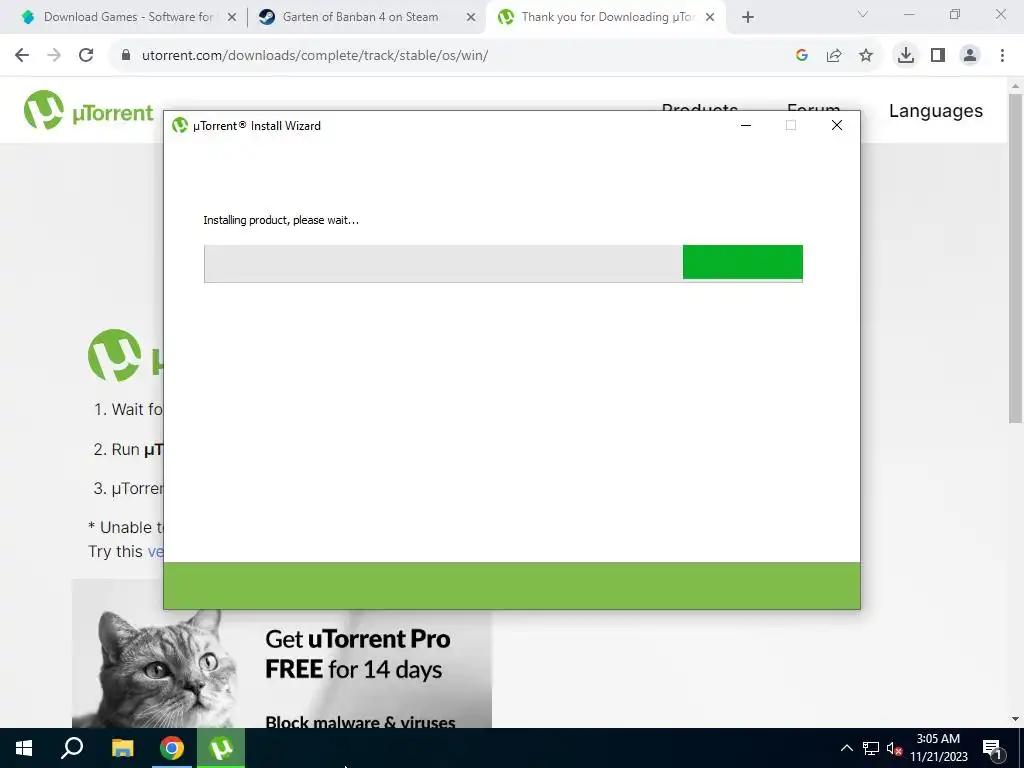Click the Google icon in address bar
The height and width of the screenshot is (768, 1024).
[x=802, y=56]
